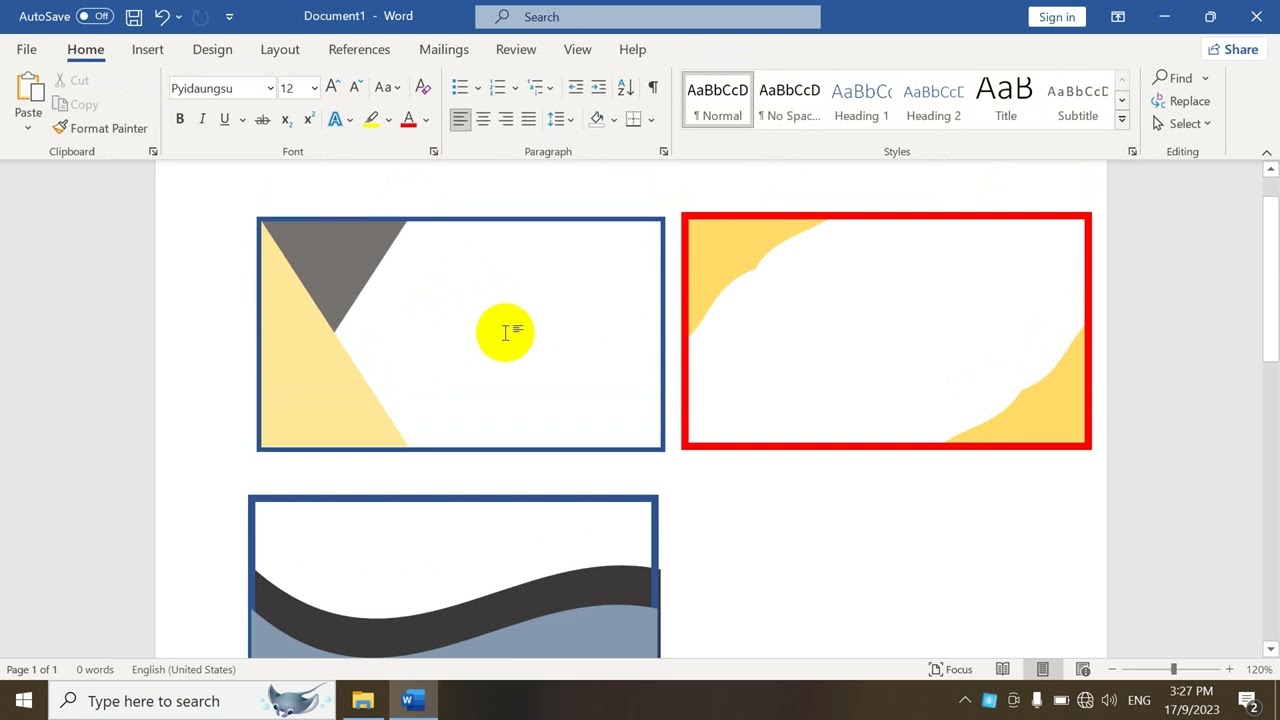The height and width of the screenshot is (720, 1280).
Task: Clear all formatting icon
Action: point(423,88)
